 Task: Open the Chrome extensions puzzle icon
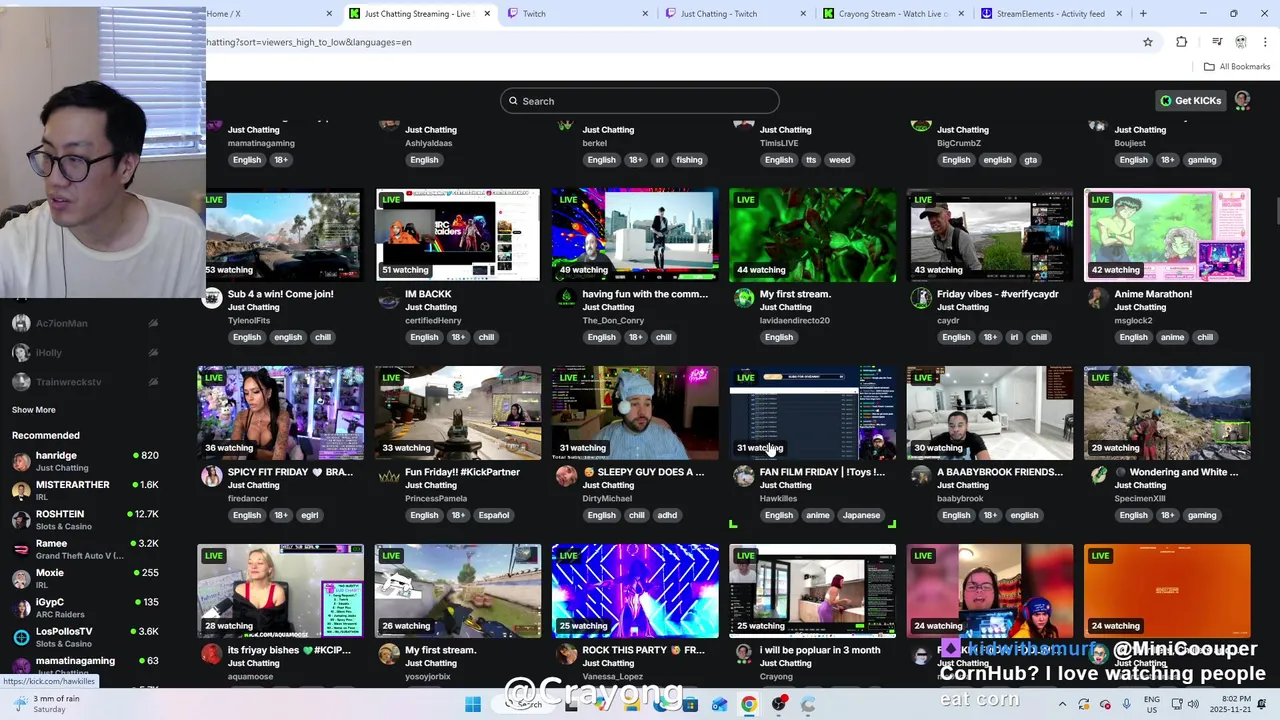(x=1182, y=42)
